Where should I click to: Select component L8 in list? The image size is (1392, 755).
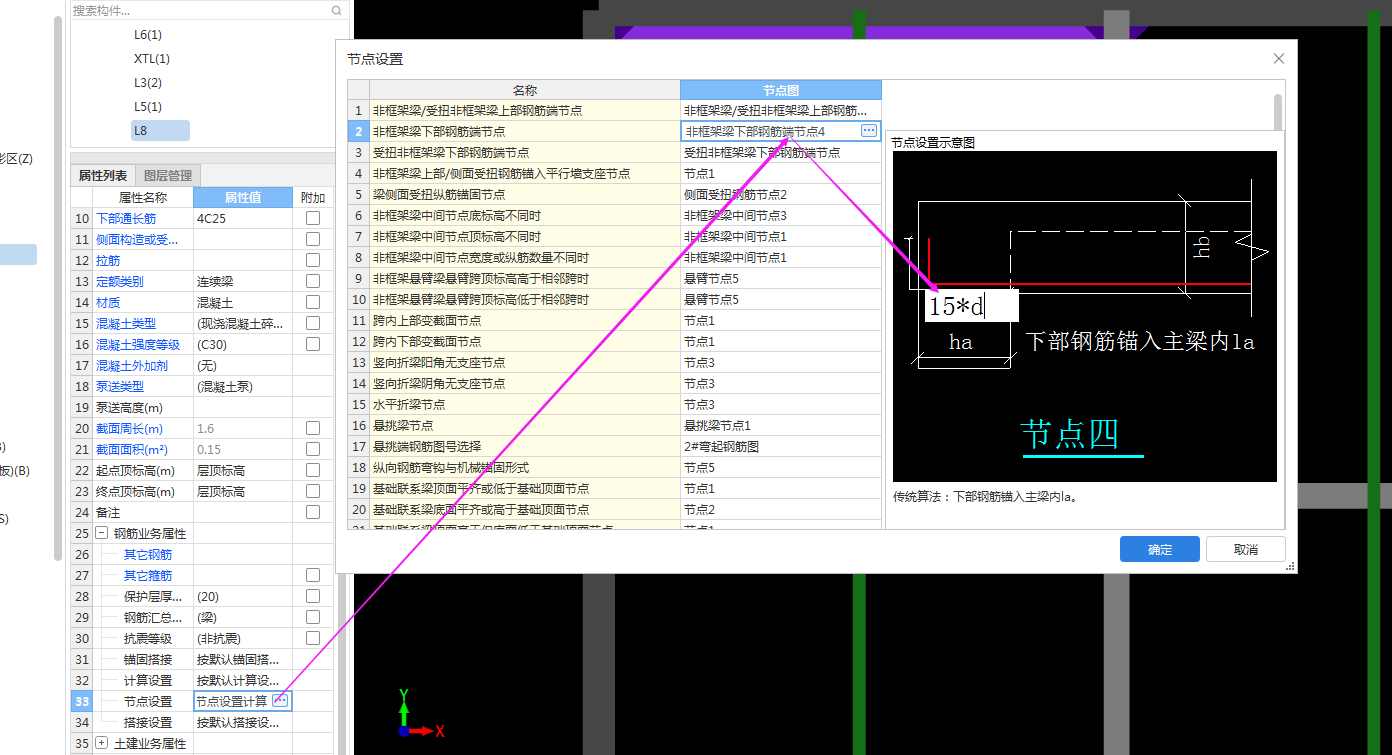160,130
